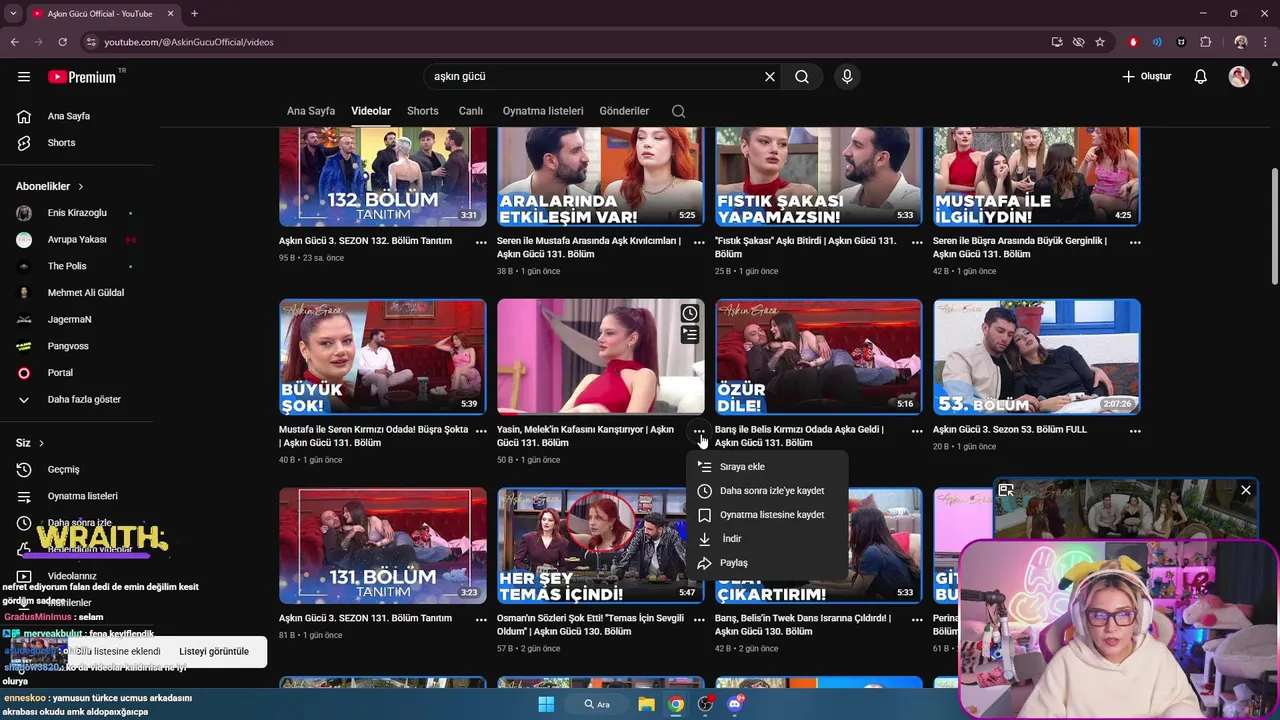
Task: Click the search magnifier button
Action: (x=802, y=77)
